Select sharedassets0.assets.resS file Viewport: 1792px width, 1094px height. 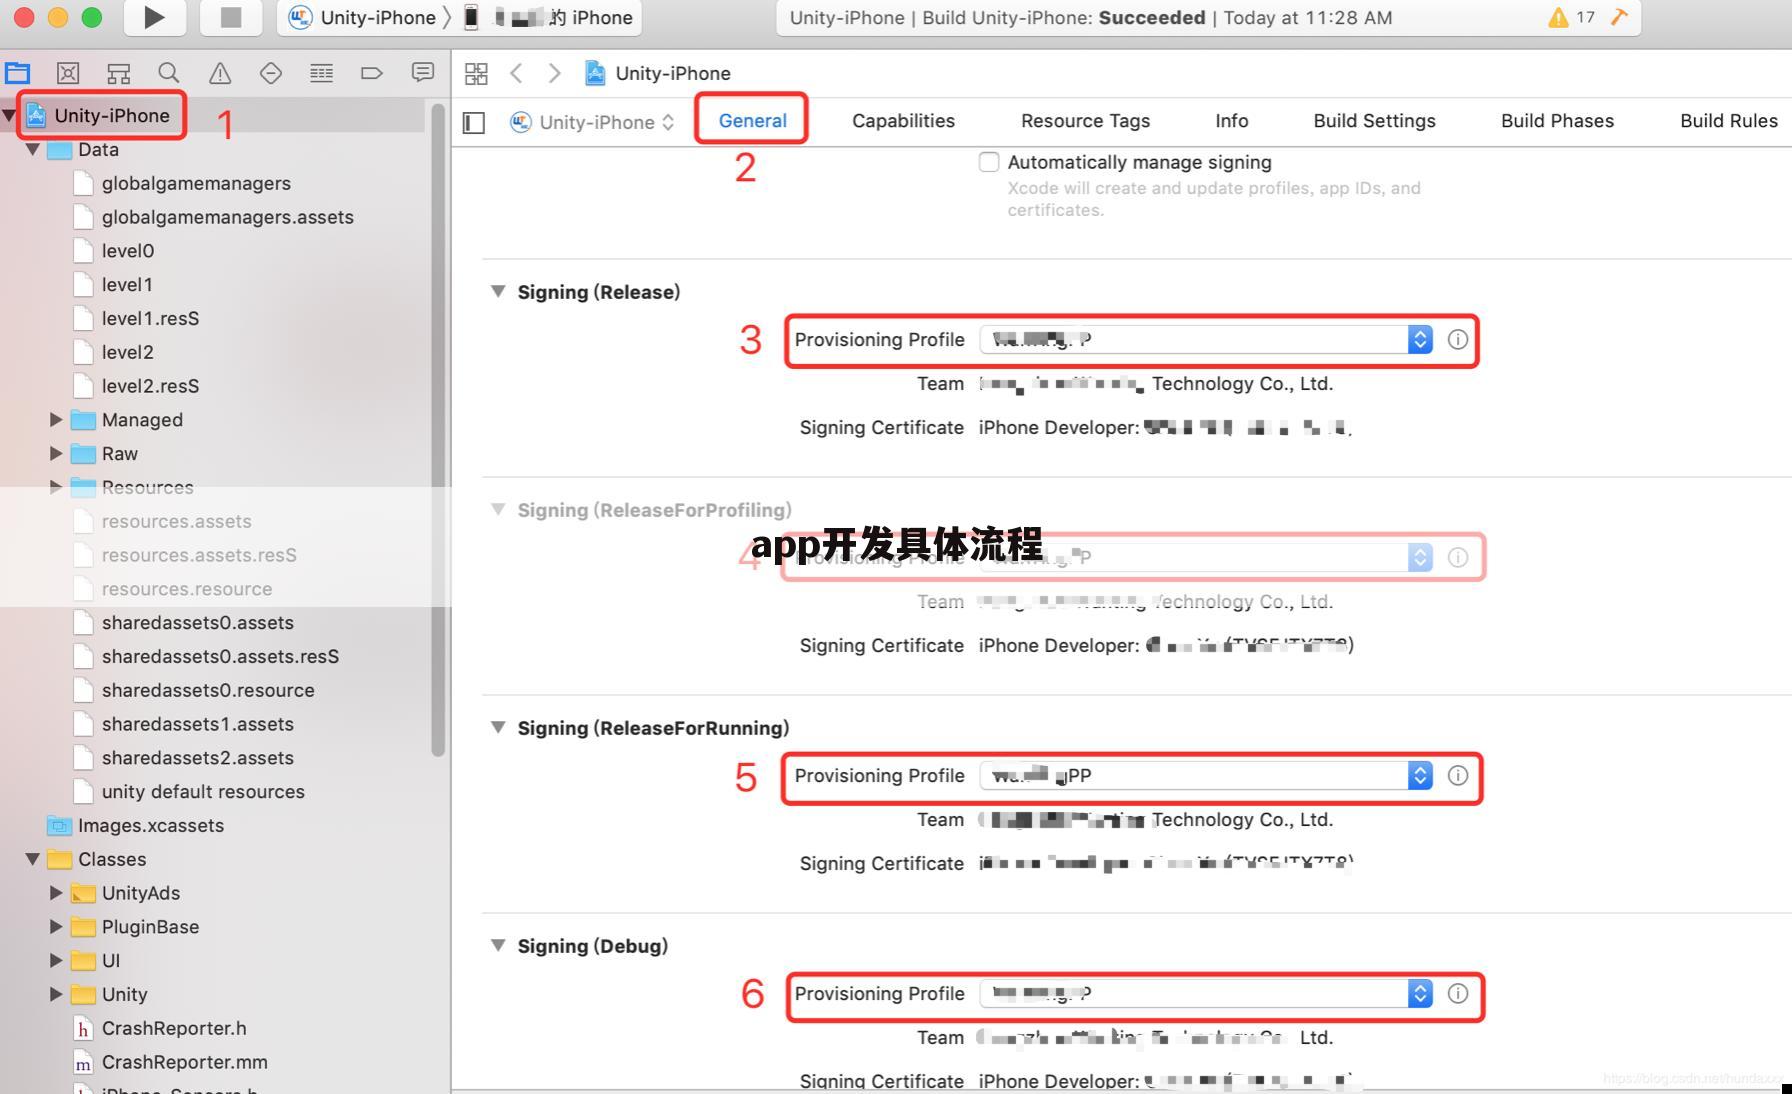[220, 656]
